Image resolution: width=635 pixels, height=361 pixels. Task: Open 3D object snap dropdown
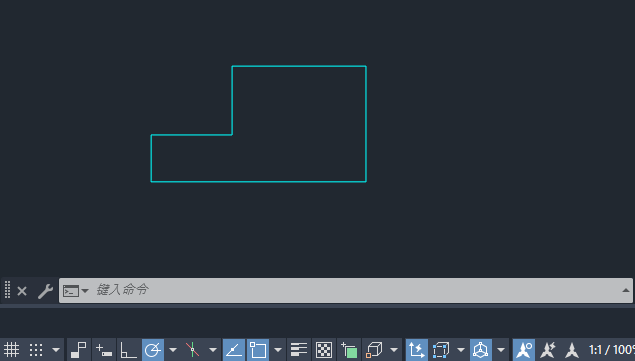(x=394, y=350)
